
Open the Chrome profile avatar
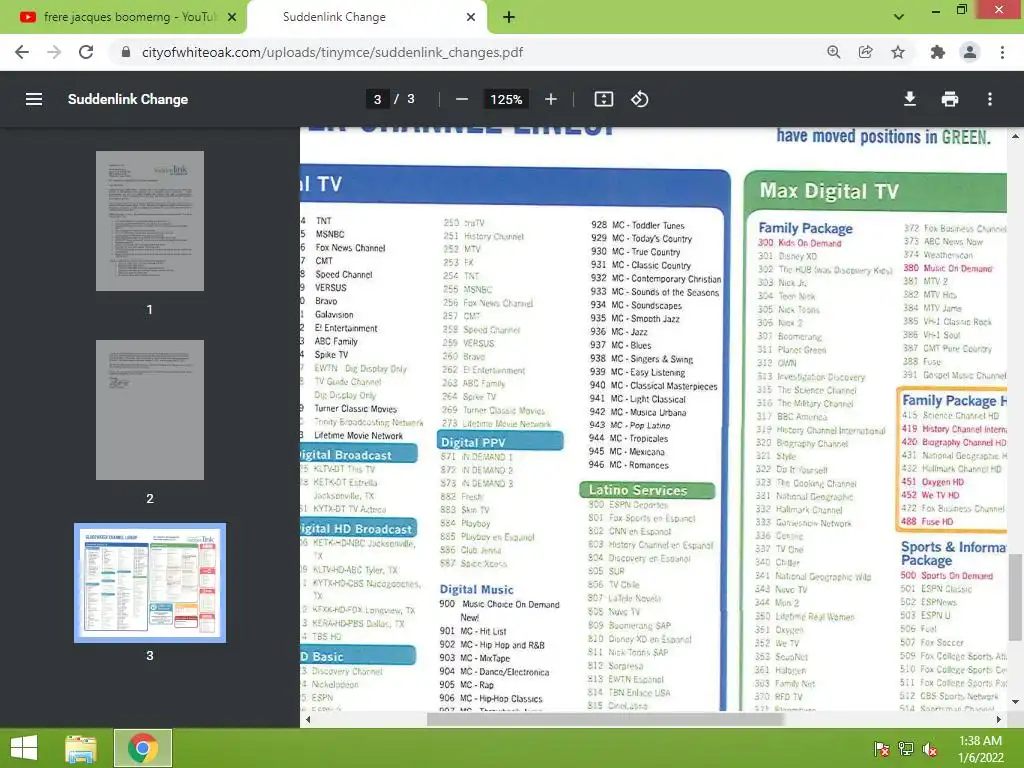(970, 52)
